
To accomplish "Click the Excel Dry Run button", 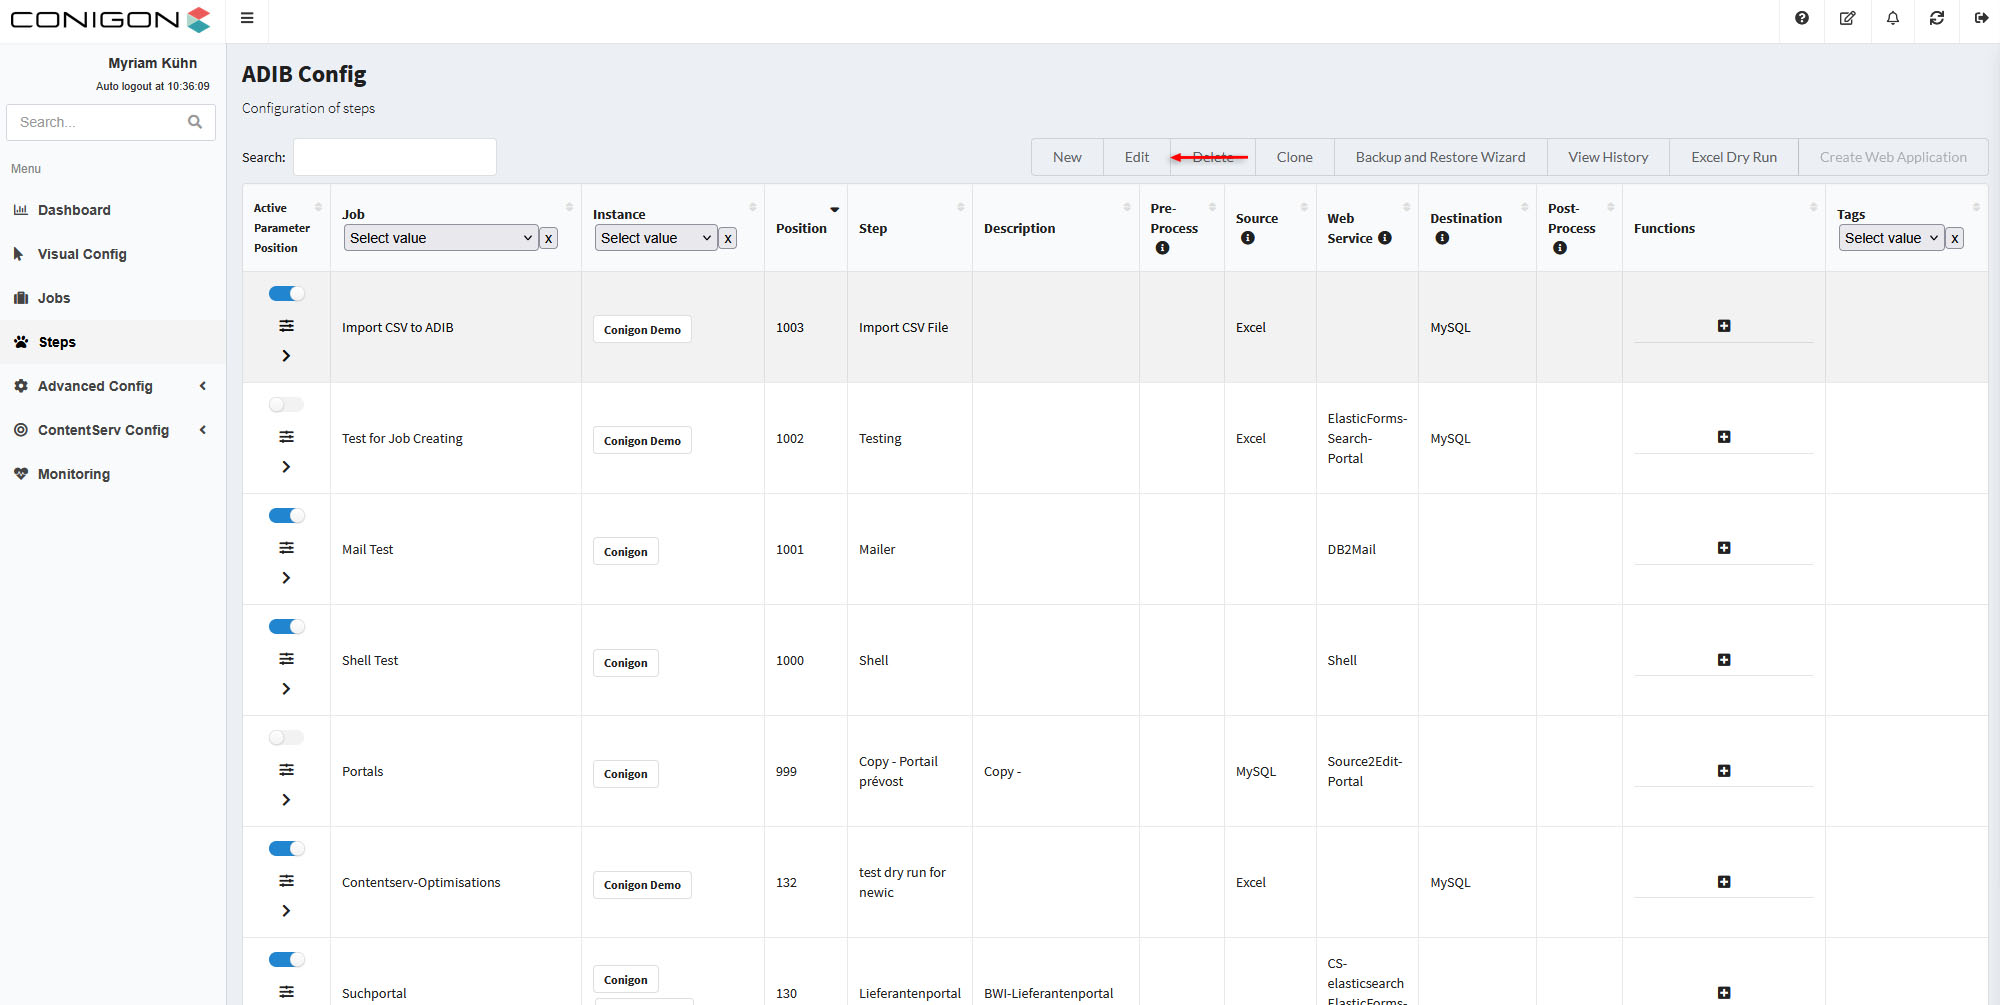I will (x=1733, y=157).
